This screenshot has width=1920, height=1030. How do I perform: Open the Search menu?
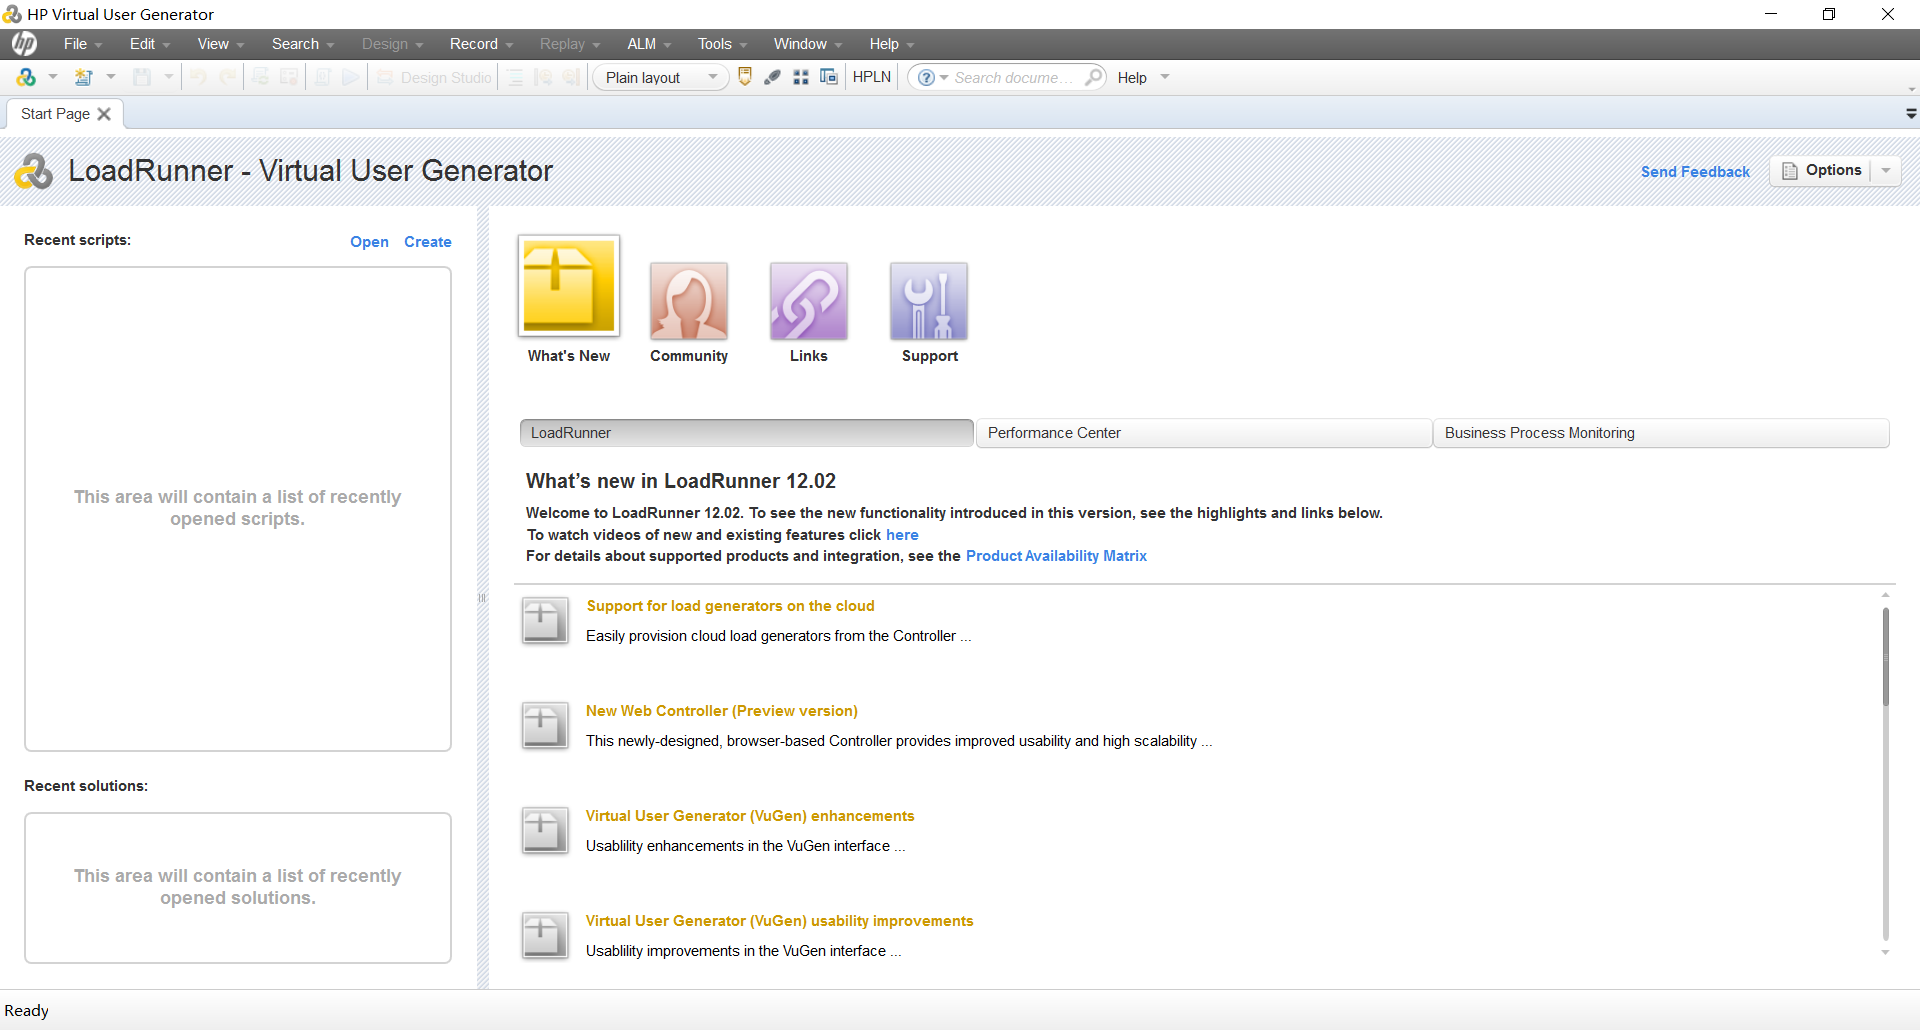coord(303,44)
